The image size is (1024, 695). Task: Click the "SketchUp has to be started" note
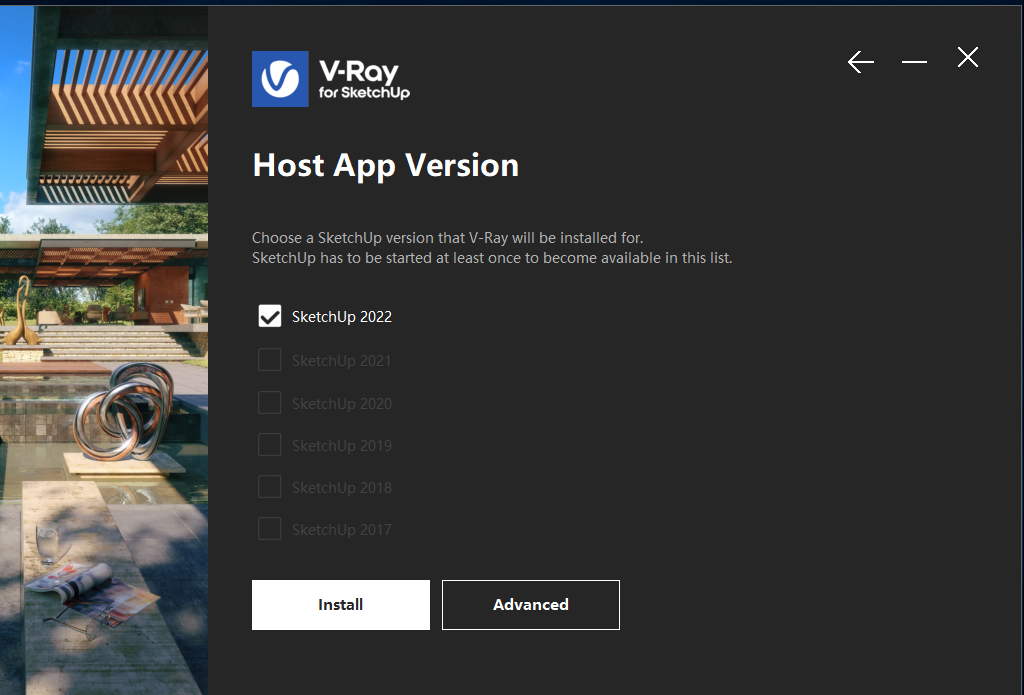click(492, 258)
